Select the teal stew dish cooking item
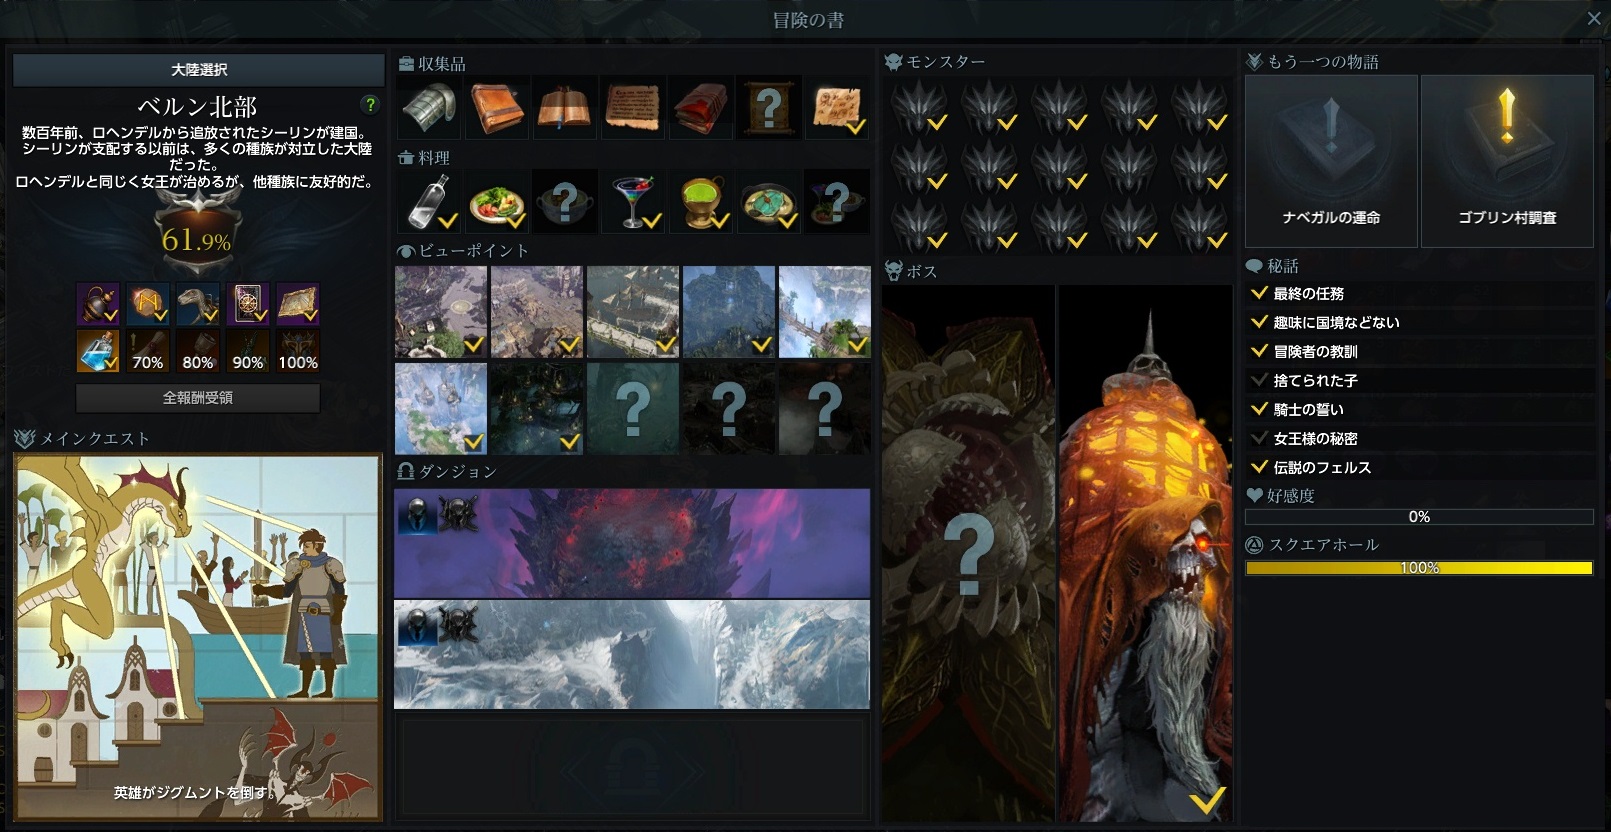 pos(769,202)
